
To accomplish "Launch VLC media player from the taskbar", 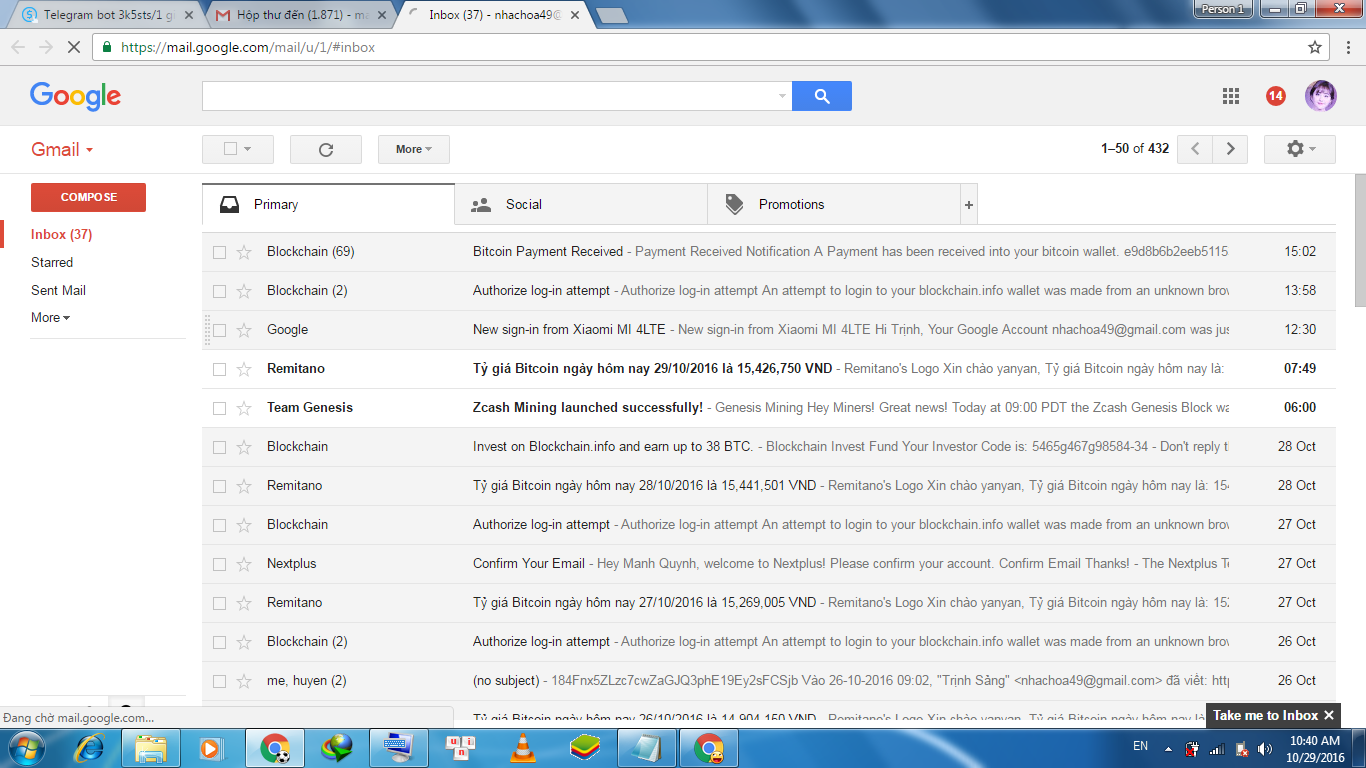I will (x=521, y=748).
